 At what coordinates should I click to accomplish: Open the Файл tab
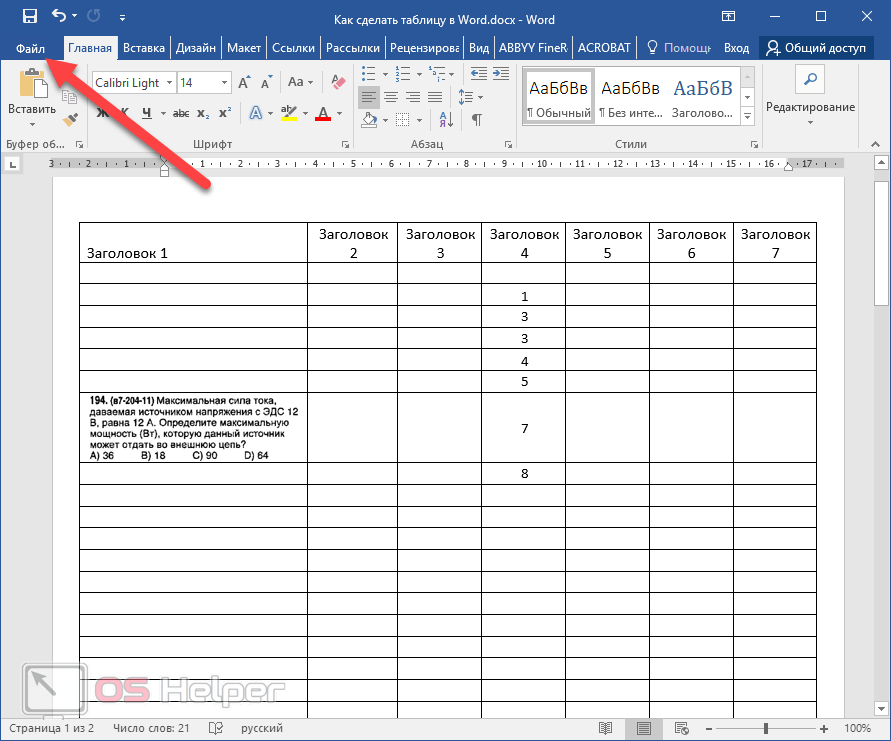(x=30, y=48)
